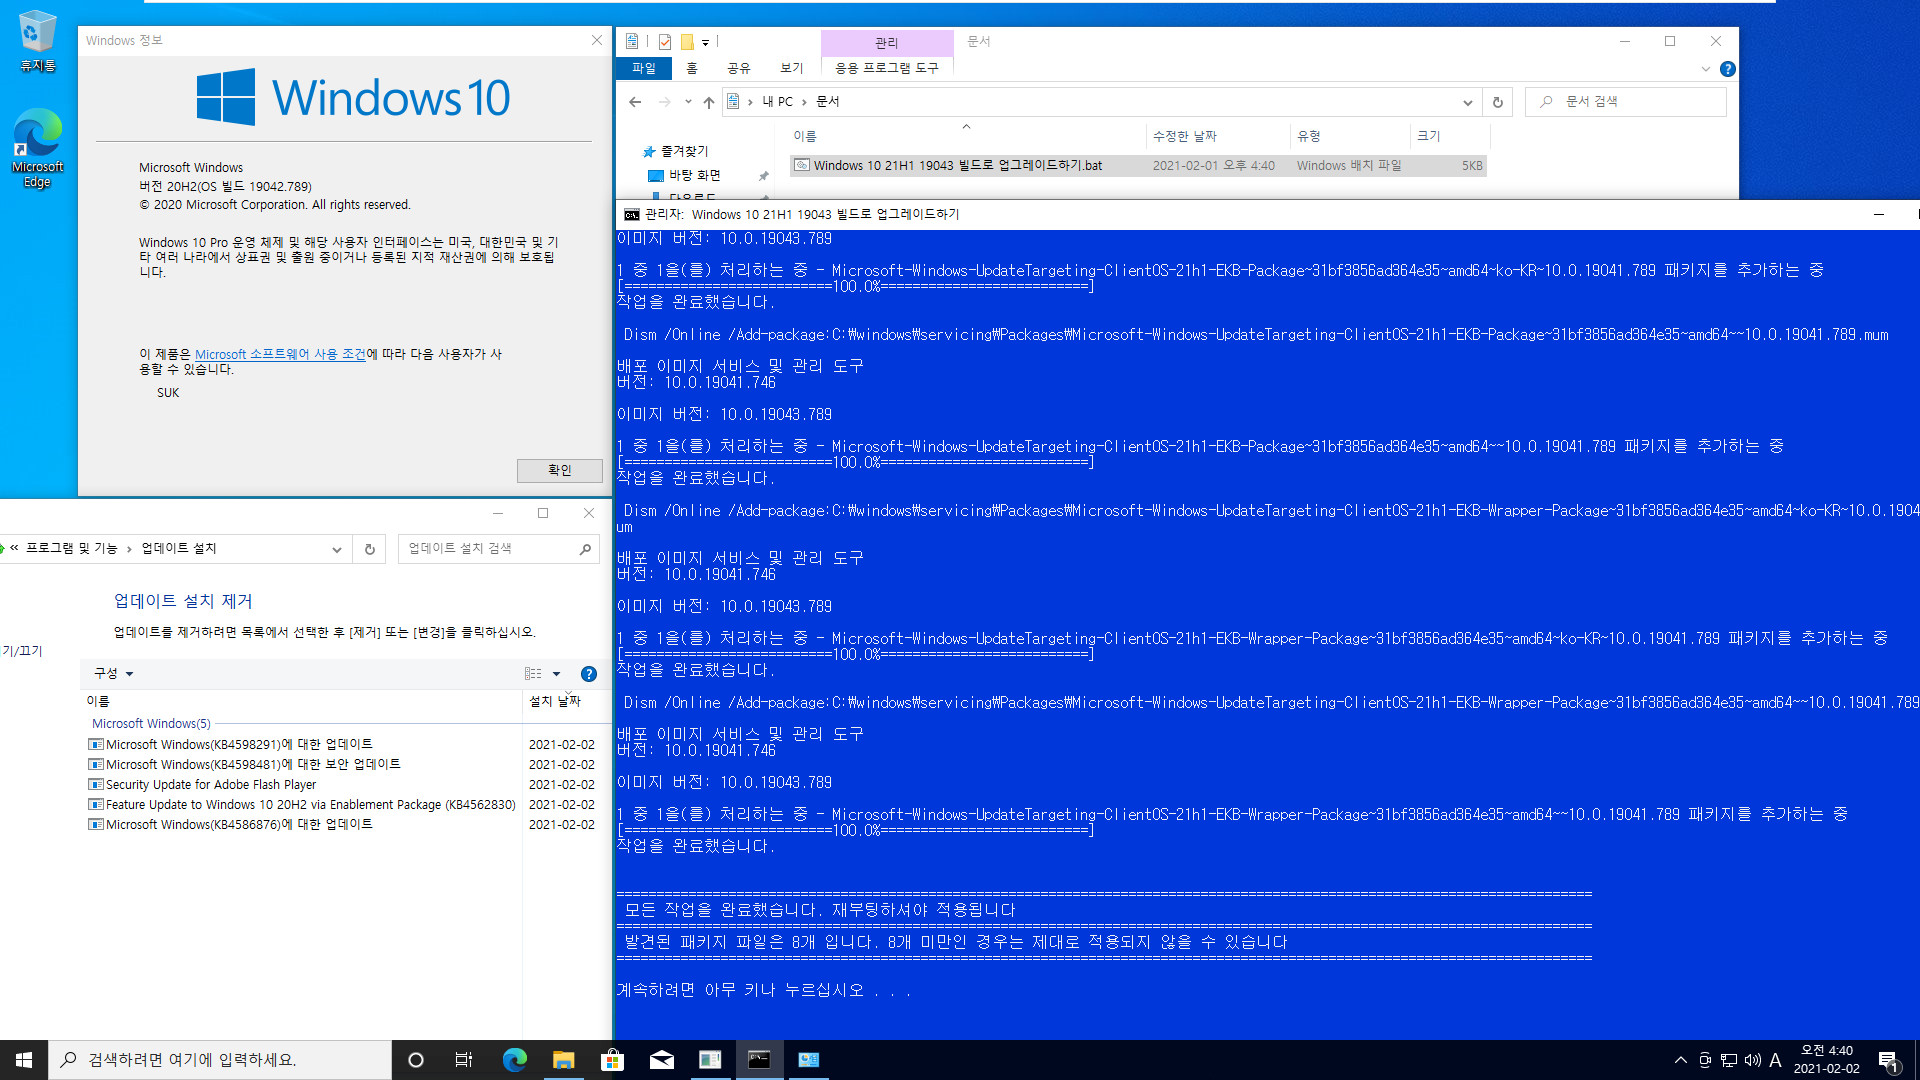Select the 업그레이드하기.bat file

(x=1138, y=166)
